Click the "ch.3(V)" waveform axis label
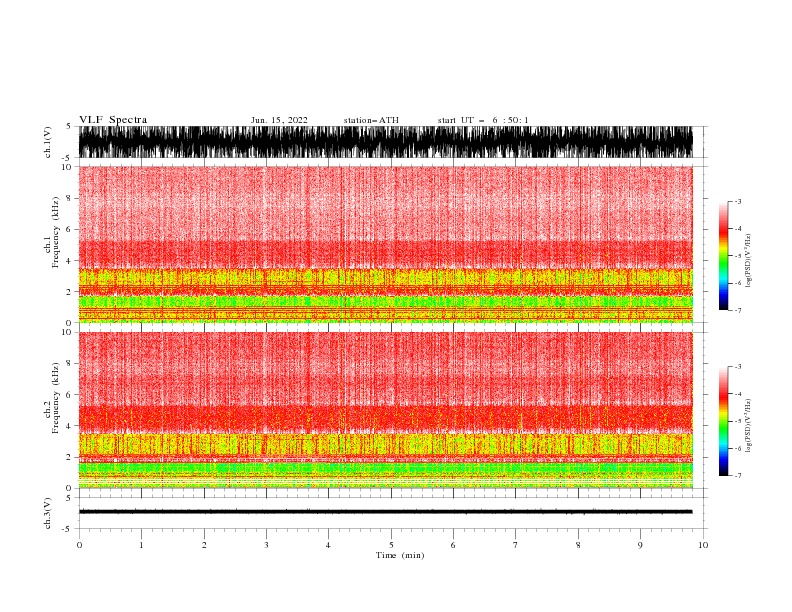 48,513
